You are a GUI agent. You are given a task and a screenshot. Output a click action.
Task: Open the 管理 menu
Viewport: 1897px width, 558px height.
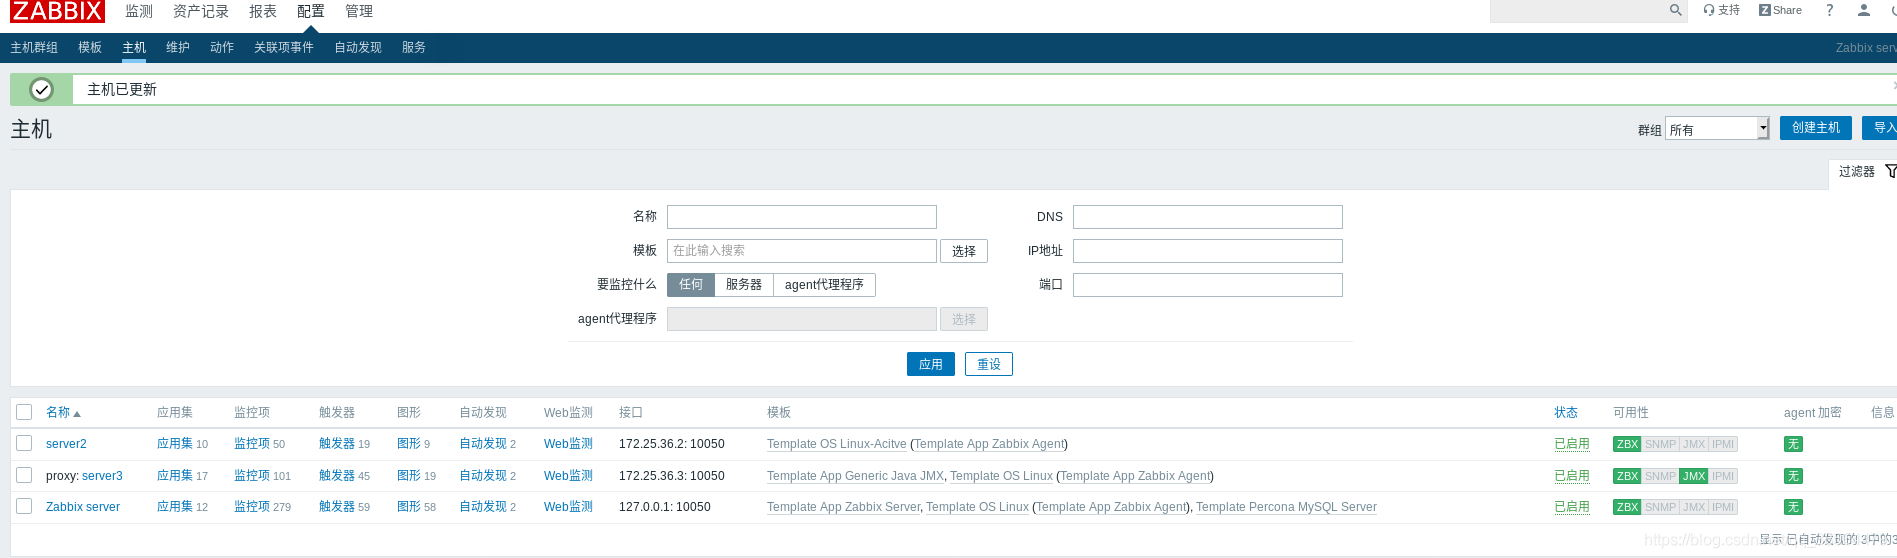tap(359, 11)
